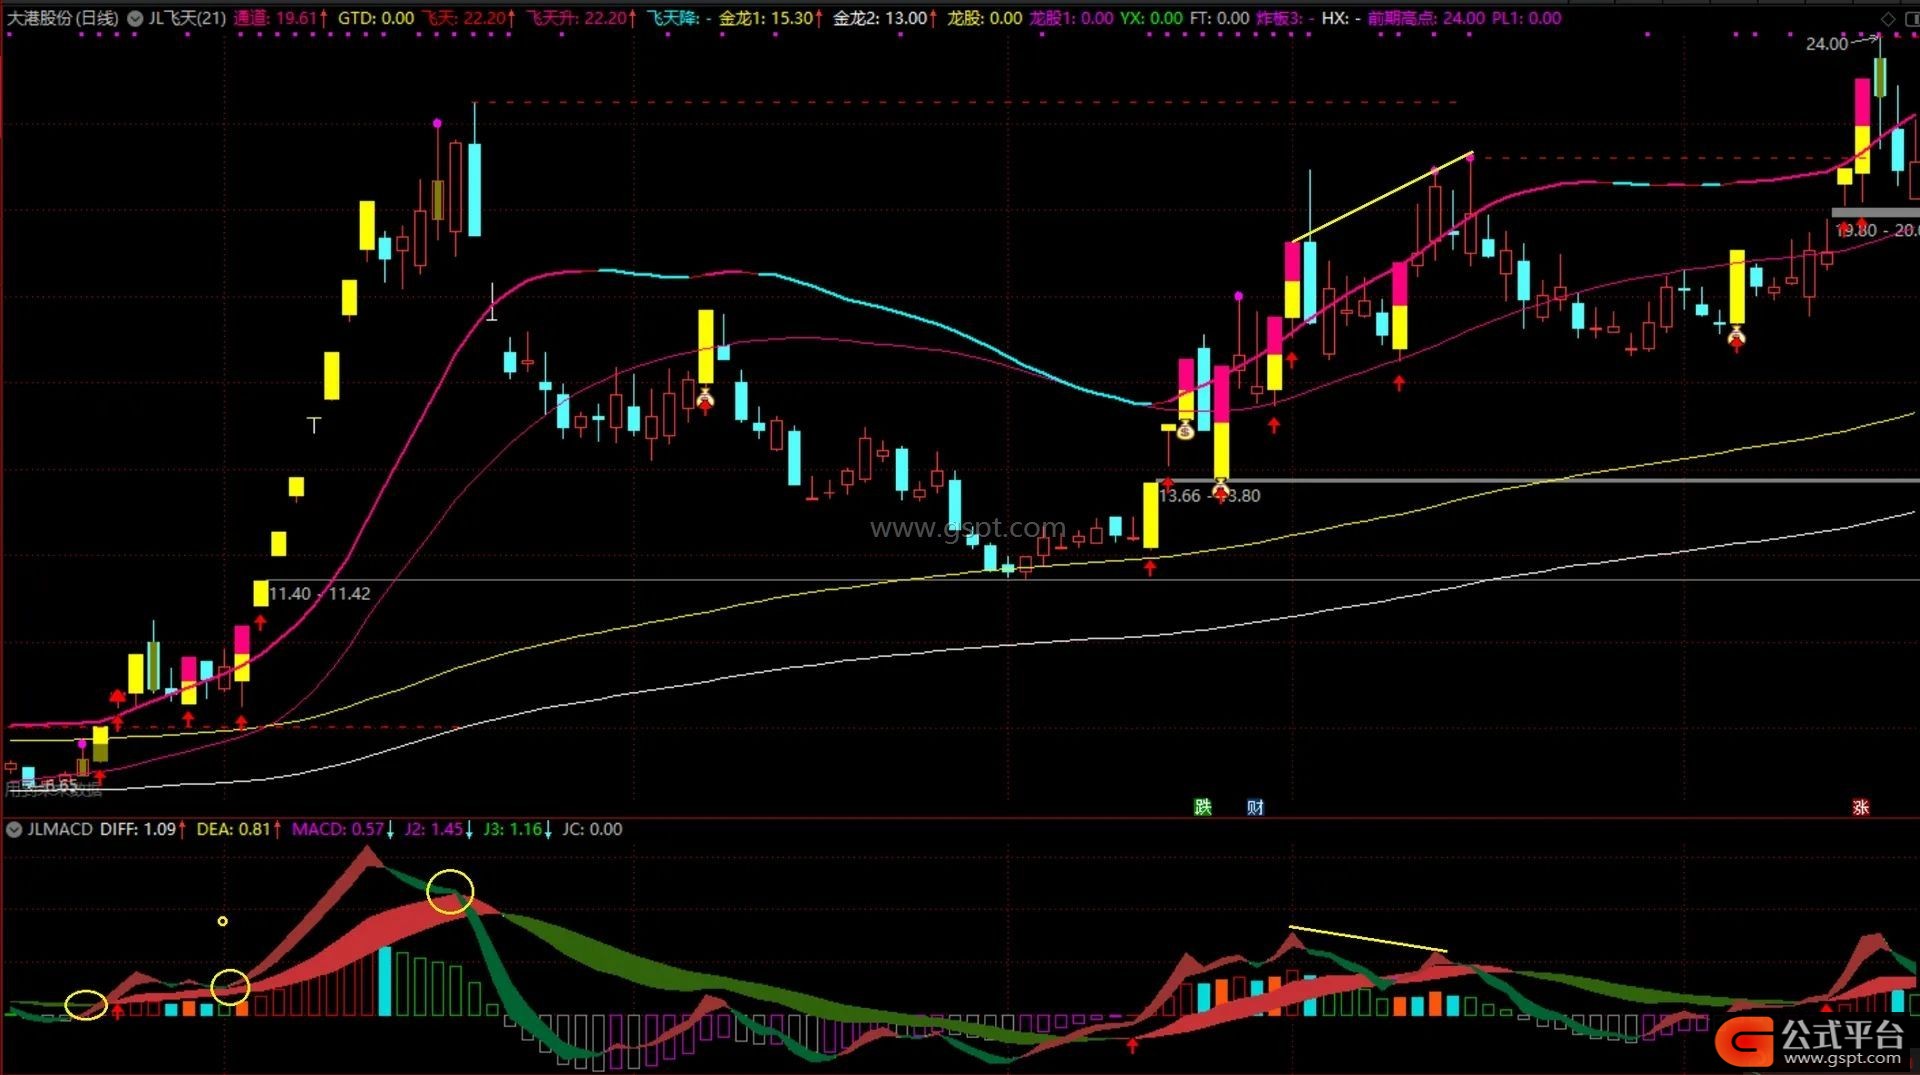Click the 前期高点: 24.00 value

tap(1426, 18)
